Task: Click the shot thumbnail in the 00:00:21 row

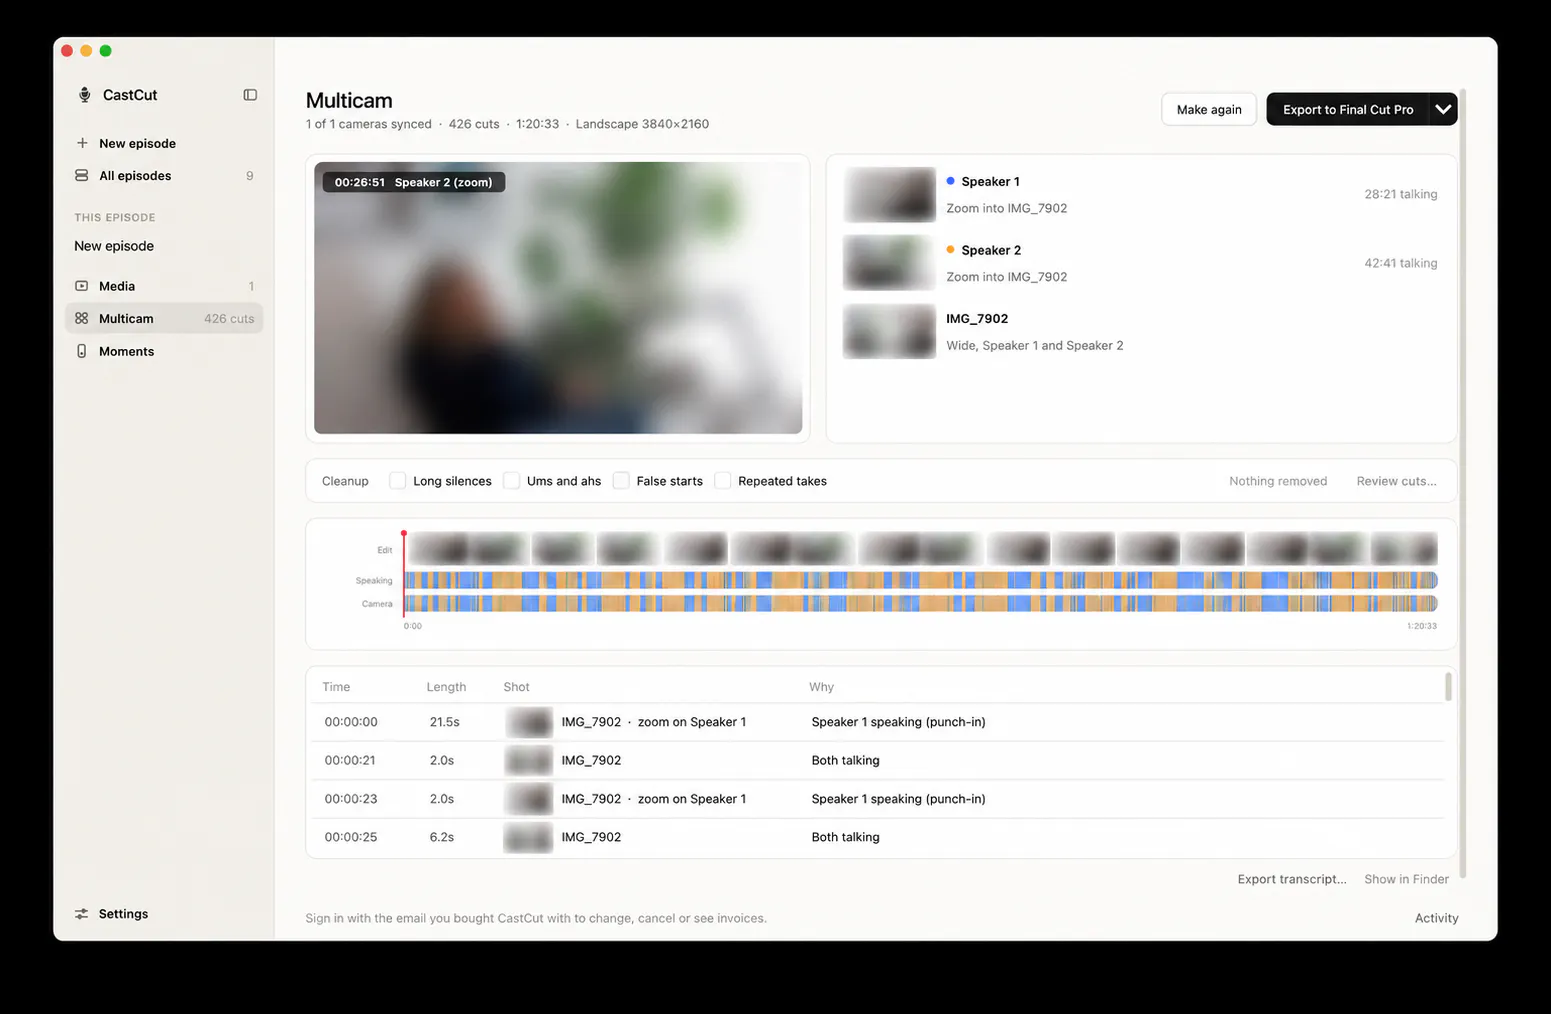Action: pos(528,760)
